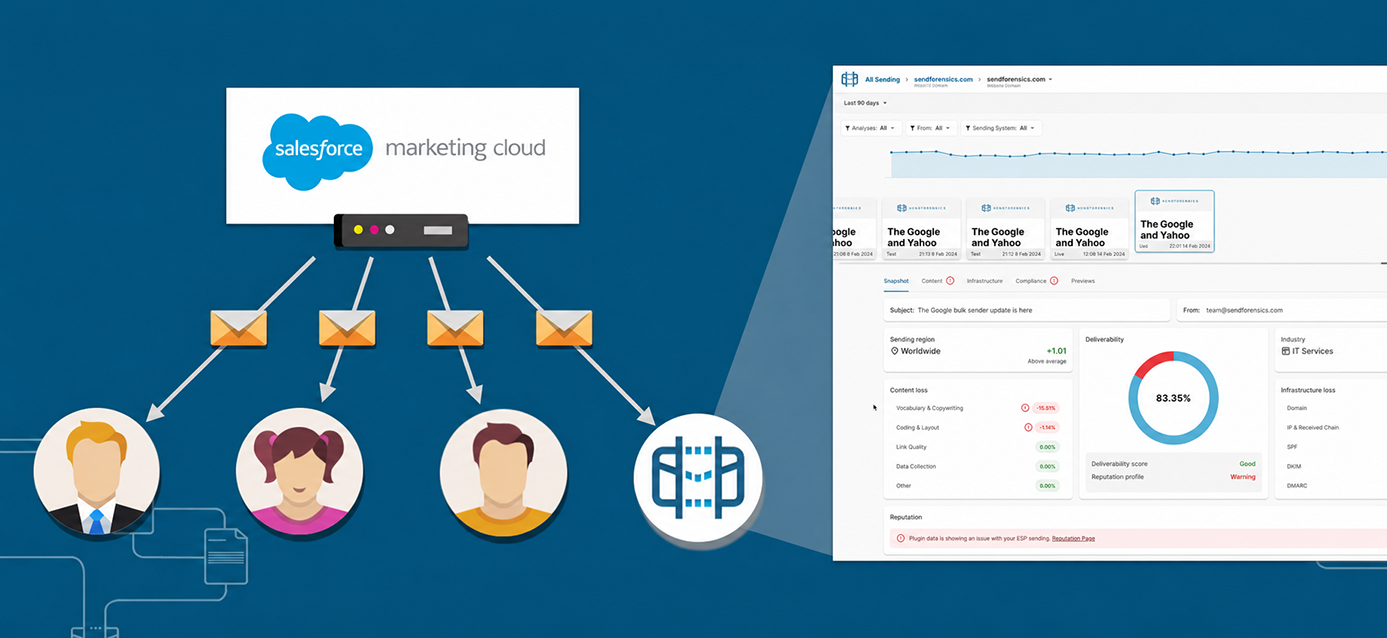The width and height of the screenshot is (1387, 638).
Task: Click Domain under Infrastructure loss
Action: click(1297, 408)
